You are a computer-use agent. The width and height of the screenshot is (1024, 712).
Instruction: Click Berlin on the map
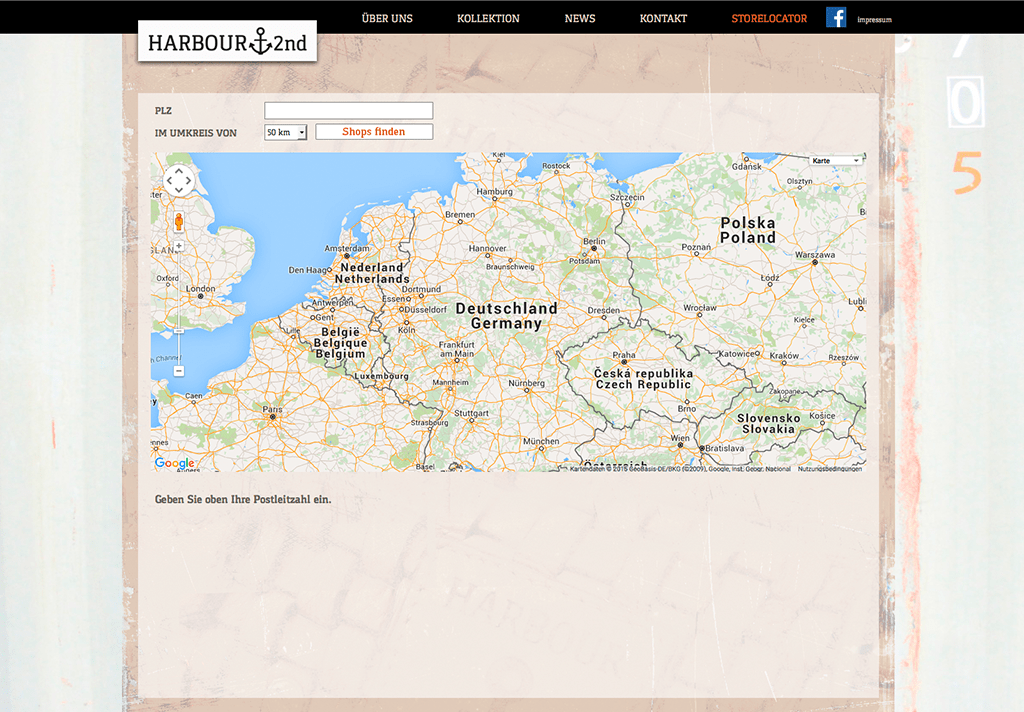(x=594, y=242)
